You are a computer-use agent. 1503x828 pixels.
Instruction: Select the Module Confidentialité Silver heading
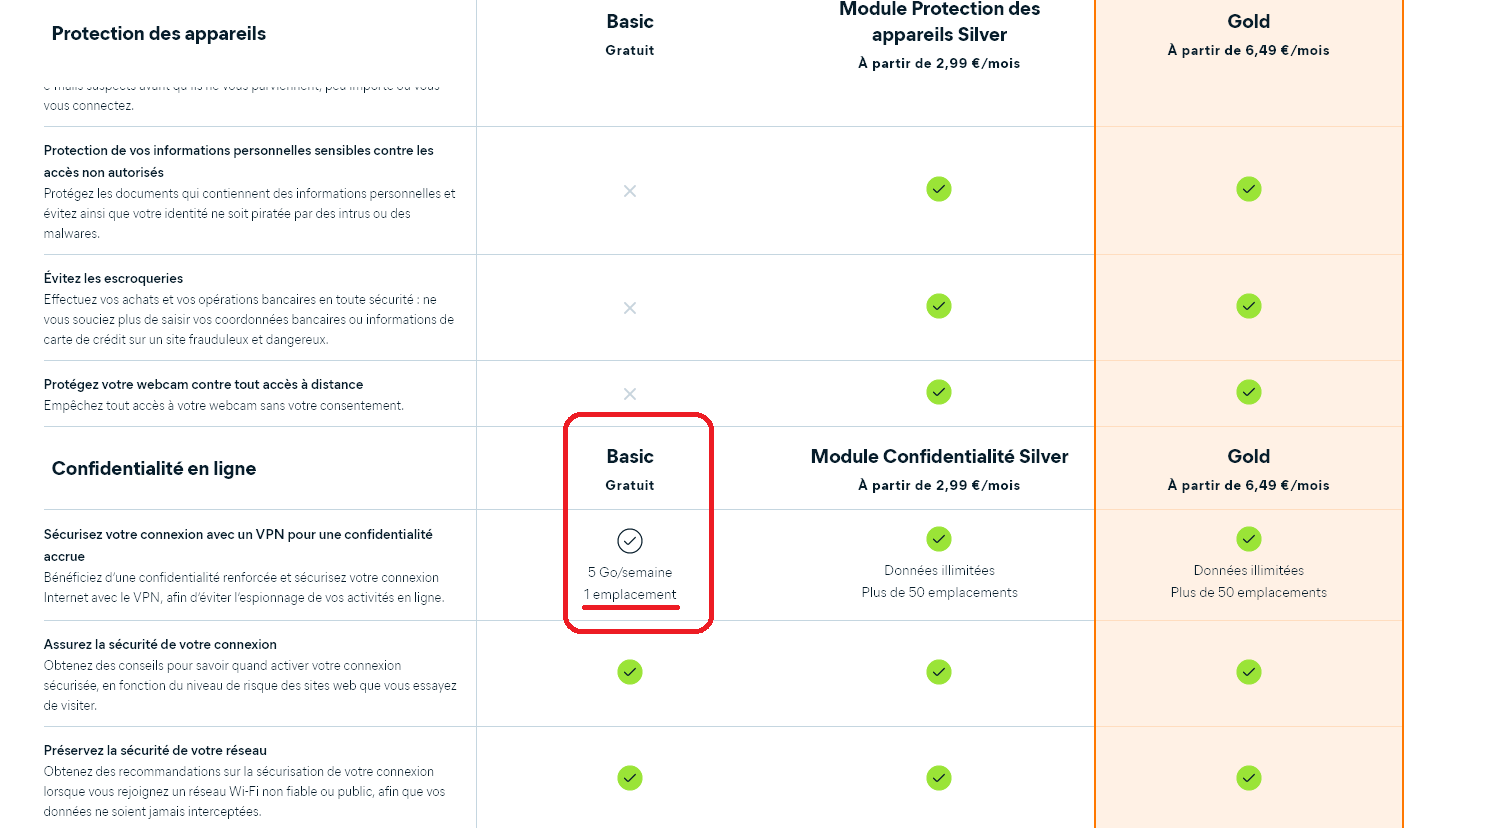[939, 457]
